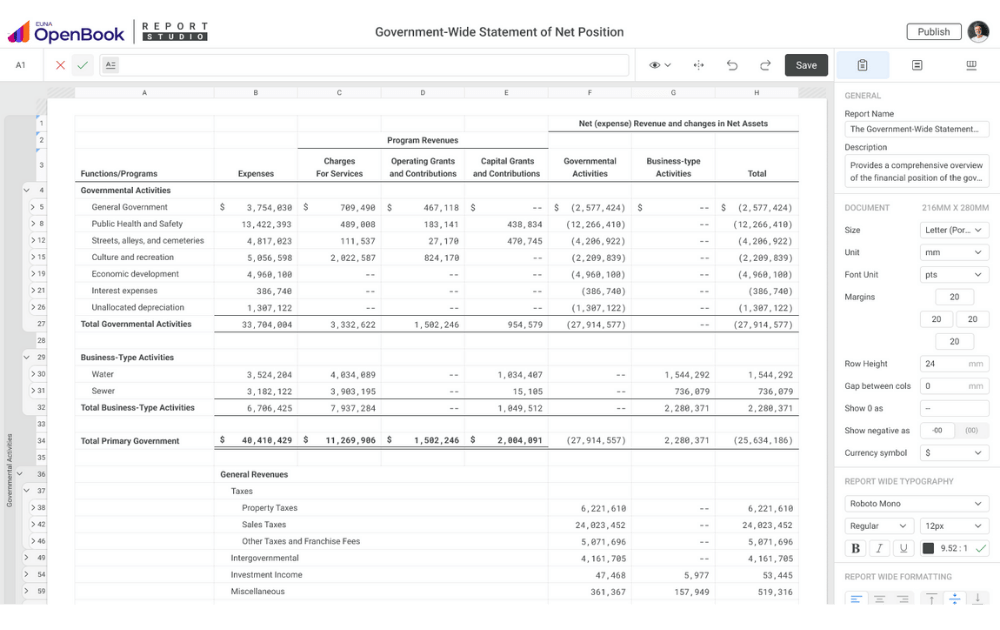Cancel the formula edit with the red X
The width and height of the screenshot is (1000, 630).
pos(61,65)
